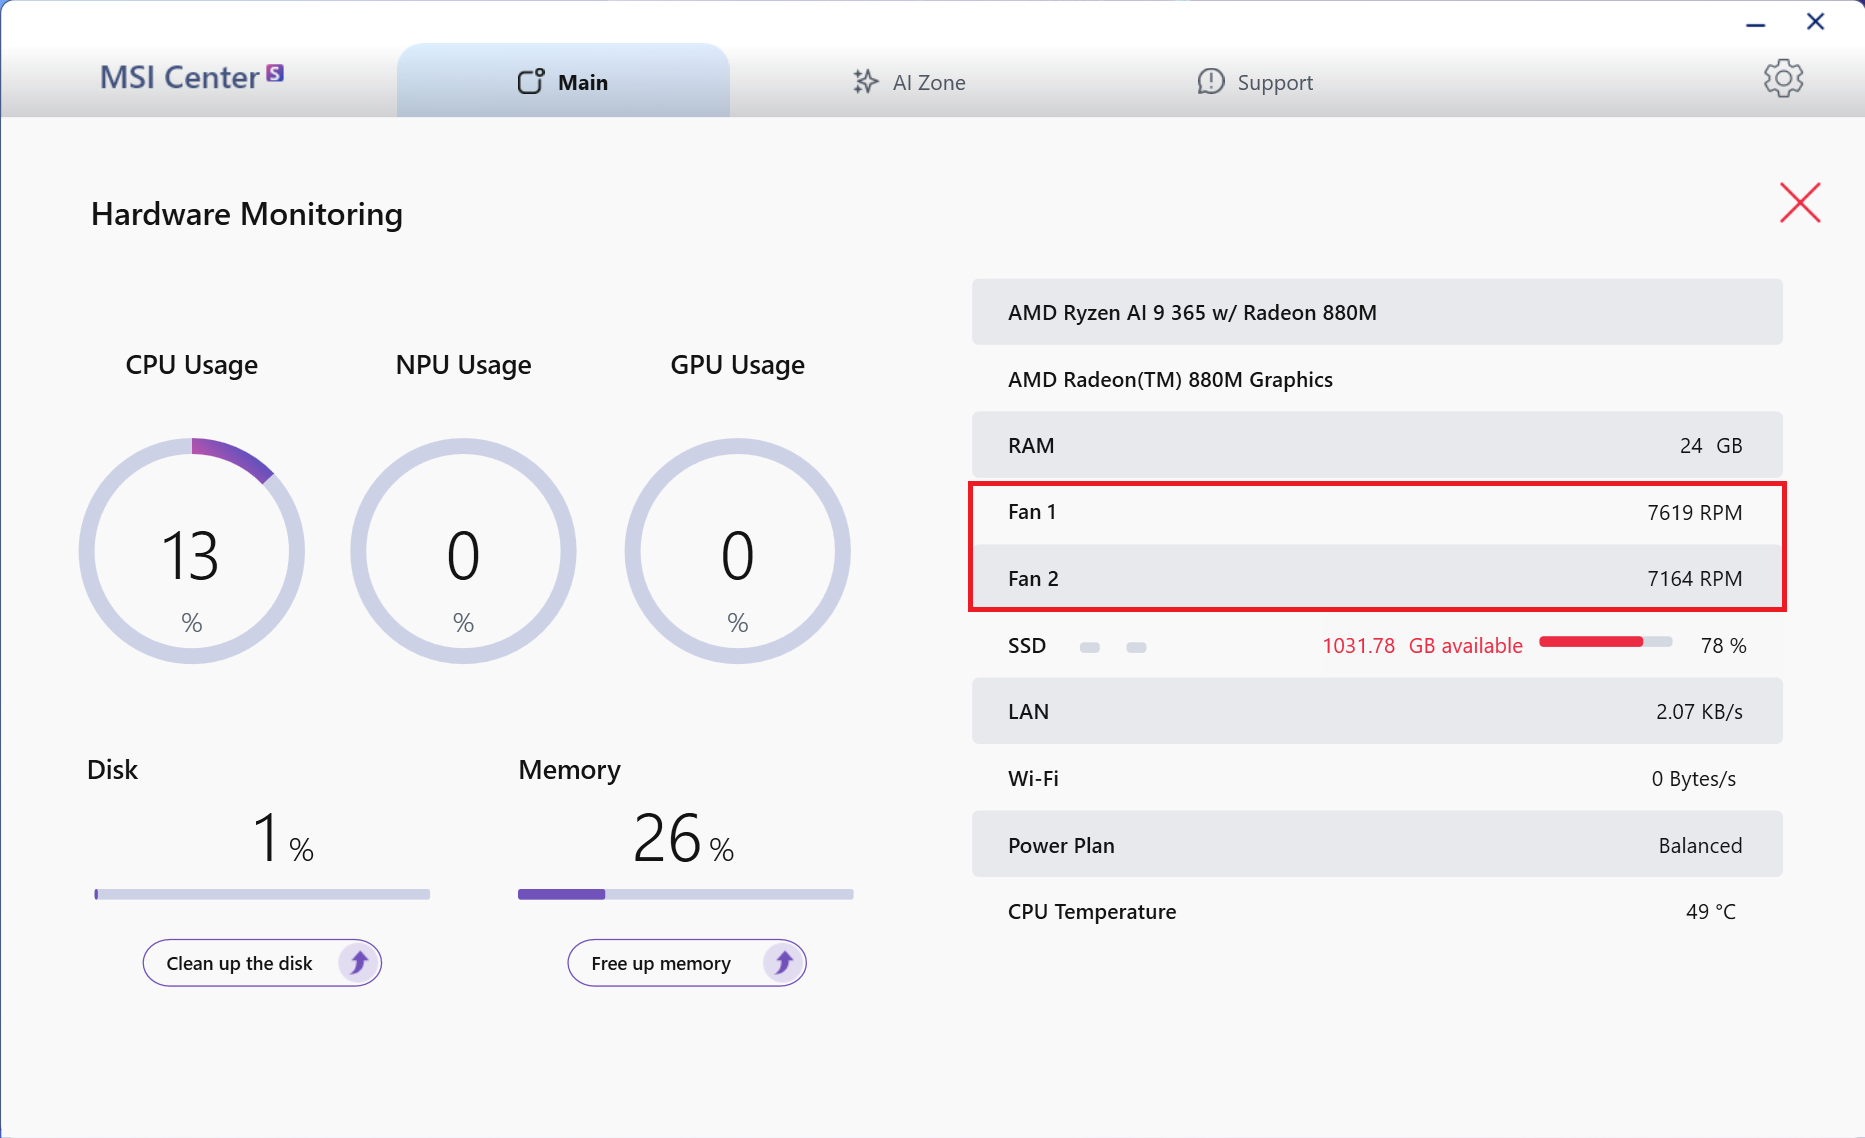Screen dimensions: 1865x1138
Task: Open settings via the gear icon
Action: (x=1783, y=78)
